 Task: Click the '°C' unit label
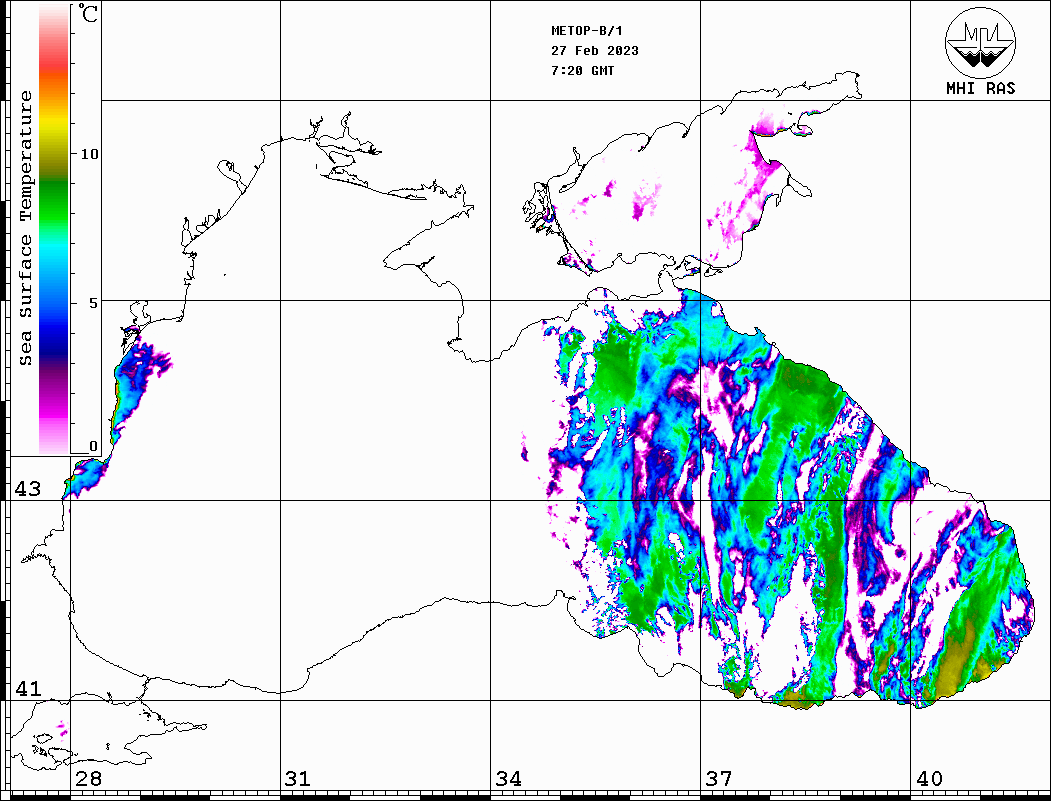[88, 13]
